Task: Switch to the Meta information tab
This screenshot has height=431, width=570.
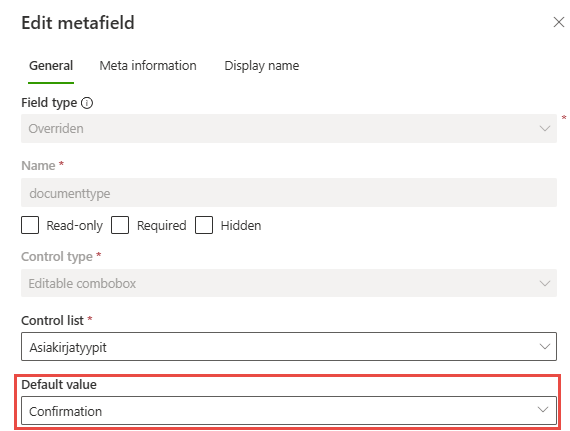Action: [x=148, y=66]
